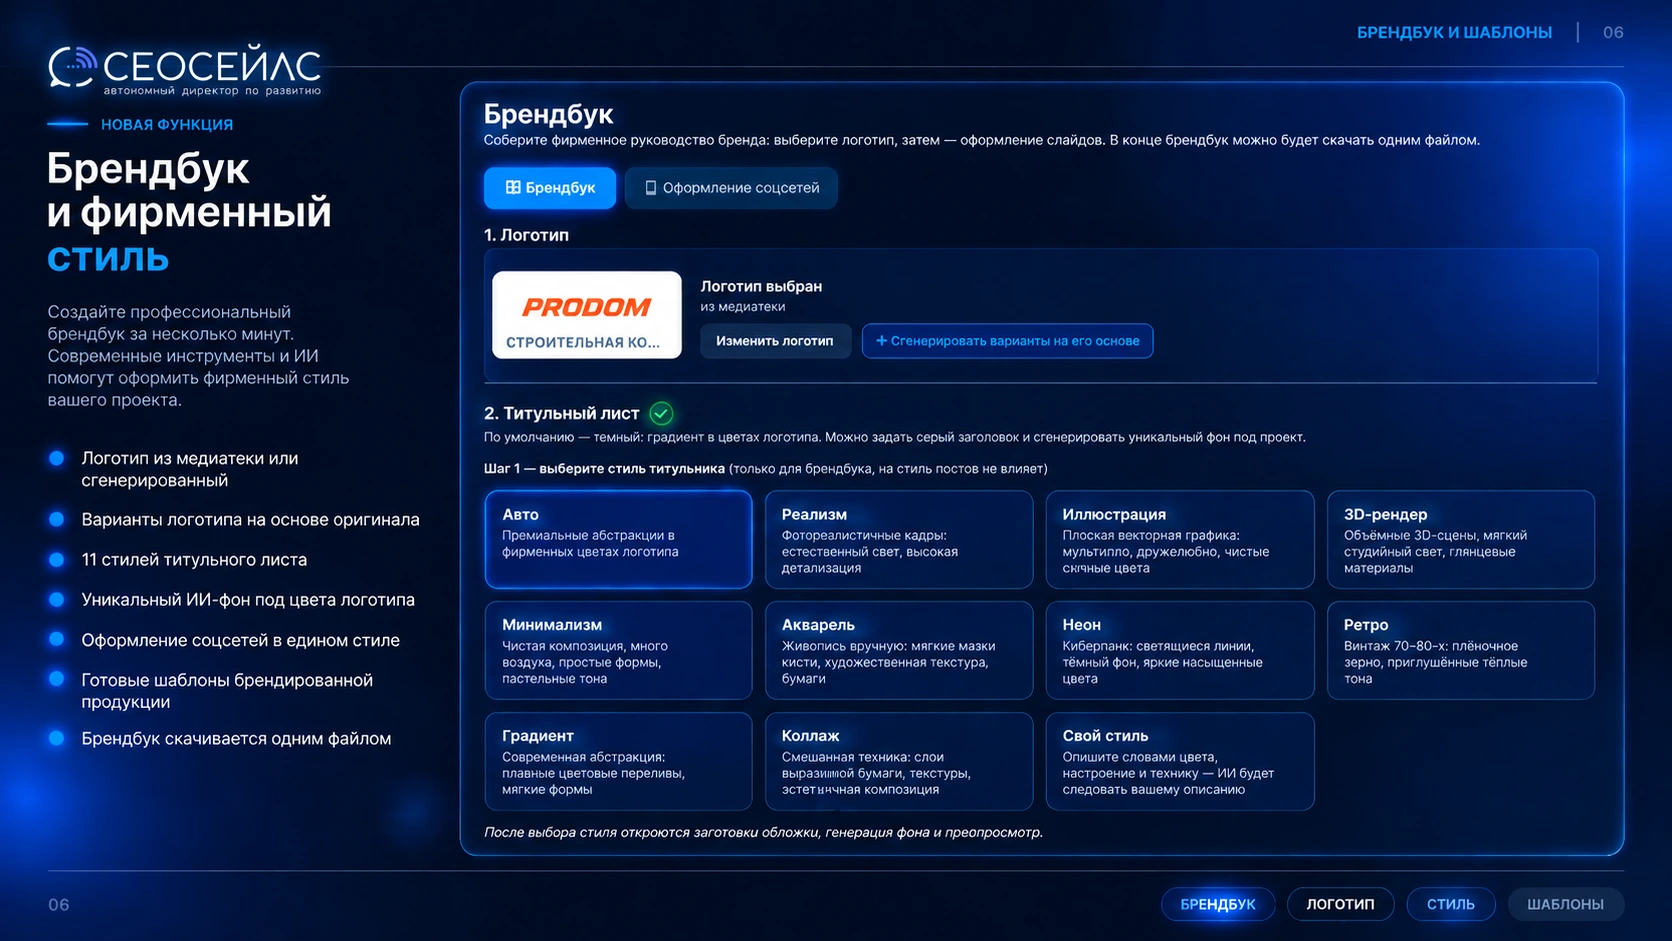Click the НОВАЯ ФУНКЦИЯ label
Image resolution: width=1672 pixels, height=941 pixels.
pos(167,125)
